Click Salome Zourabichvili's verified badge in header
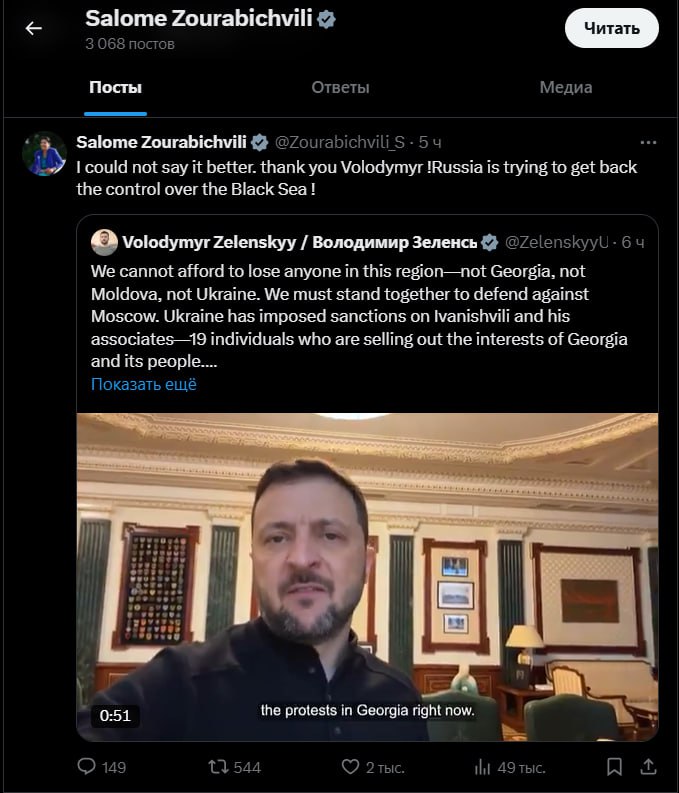Viewport: 679px width, 793px height. (x=327, y=20)
